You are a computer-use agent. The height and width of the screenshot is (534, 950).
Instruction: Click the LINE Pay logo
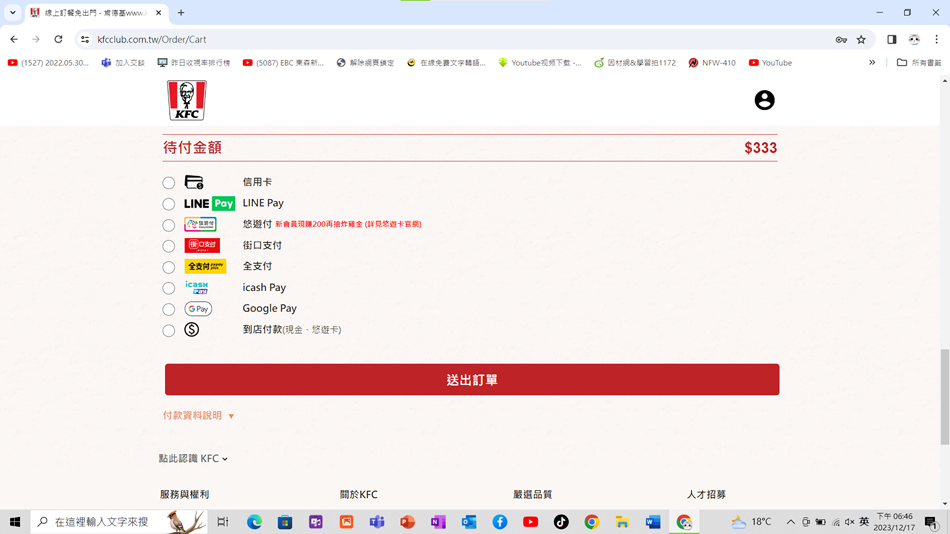click(209, 204)
